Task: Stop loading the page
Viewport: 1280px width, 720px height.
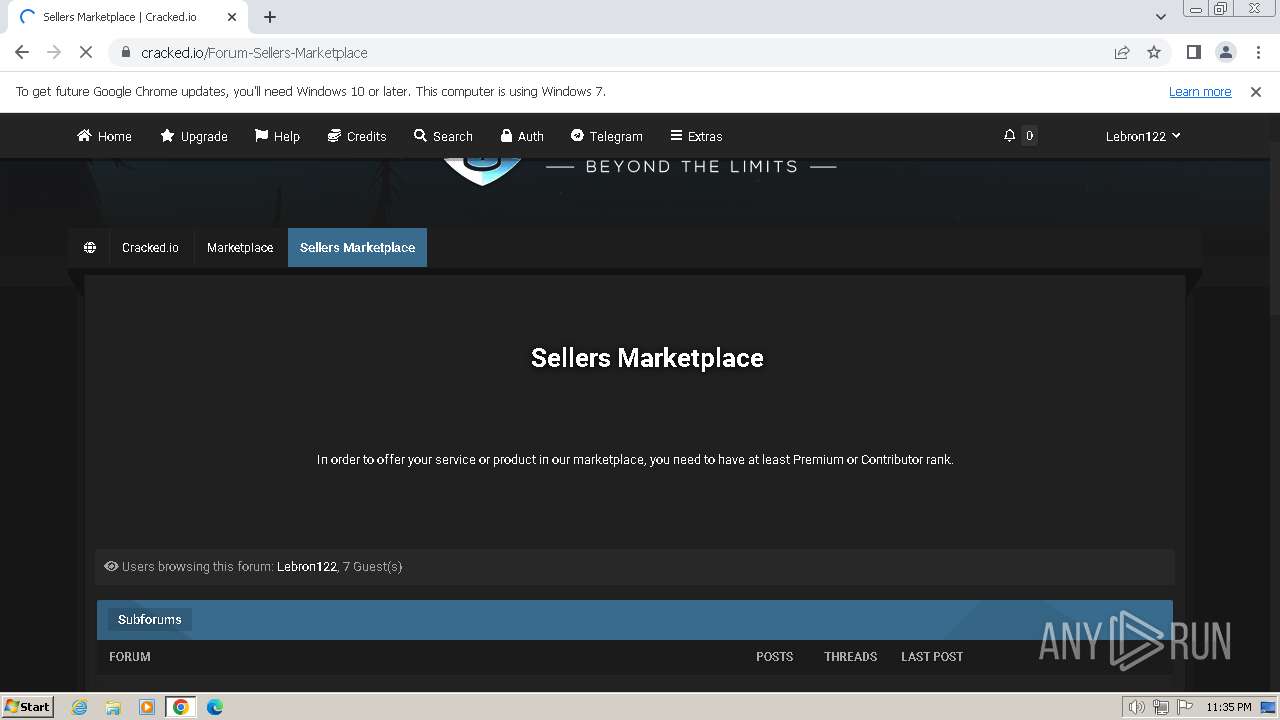Action: pyautogui.click(x=86, y=52)
